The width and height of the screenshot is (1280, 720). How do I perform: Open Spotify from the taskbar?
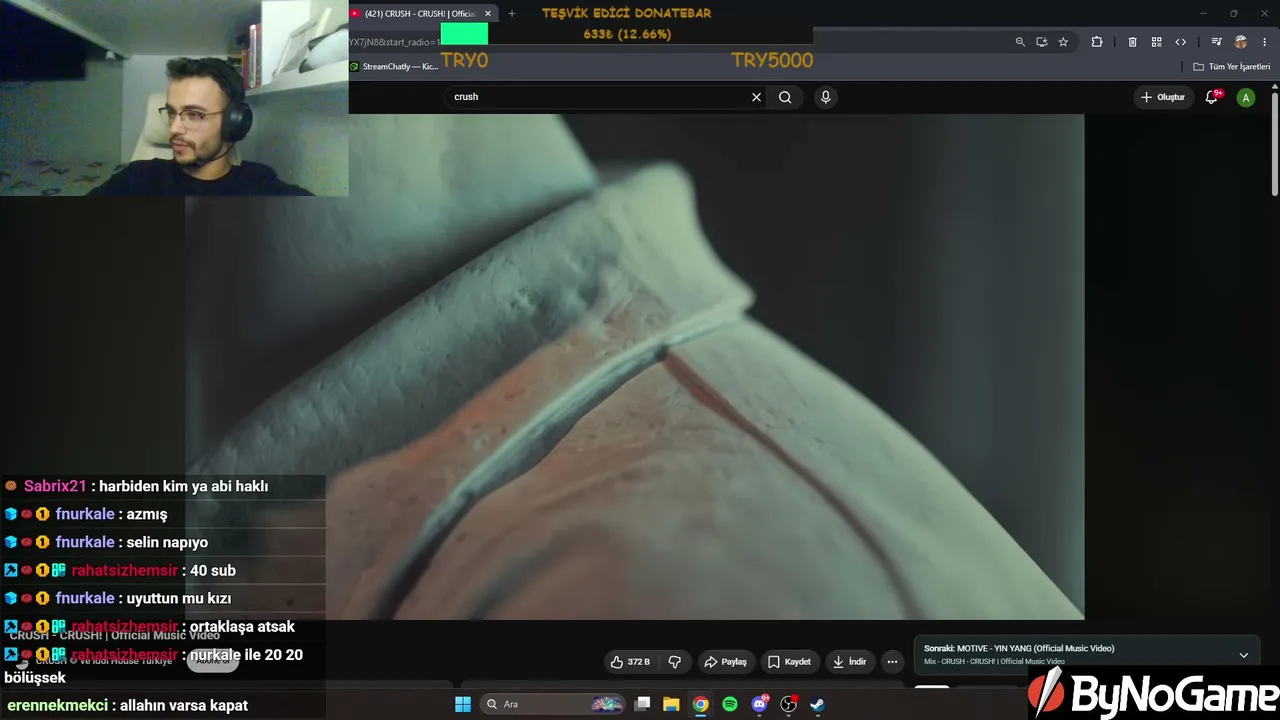pos(730,704)
